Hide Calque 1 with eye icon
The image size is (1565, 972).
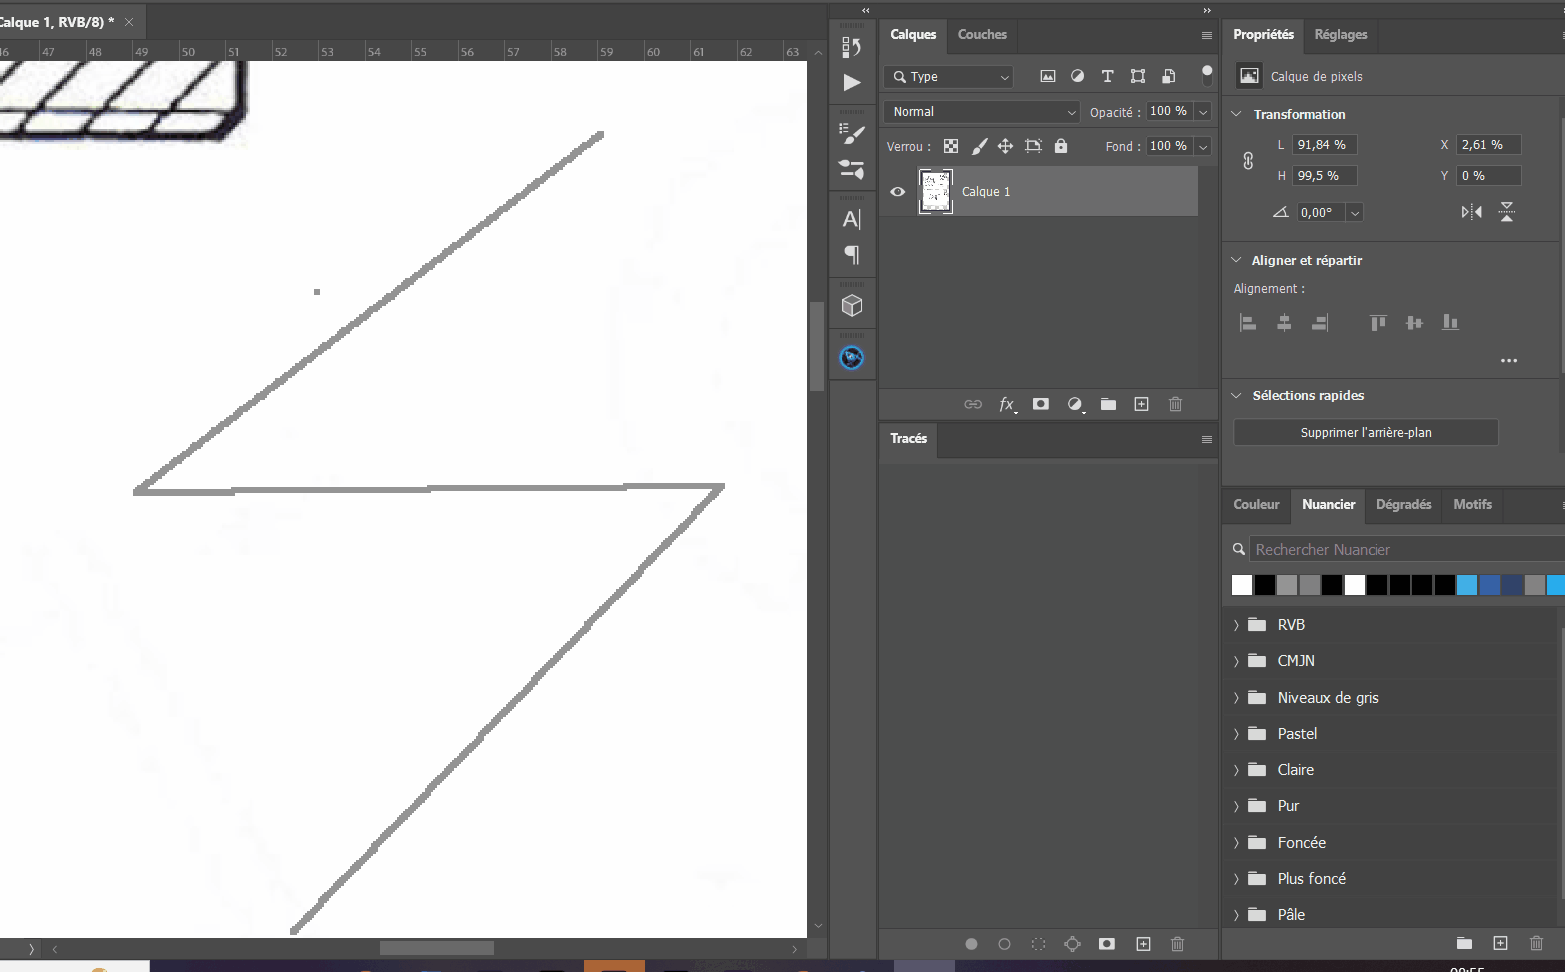pyautogui.click(x=898, y=192)
